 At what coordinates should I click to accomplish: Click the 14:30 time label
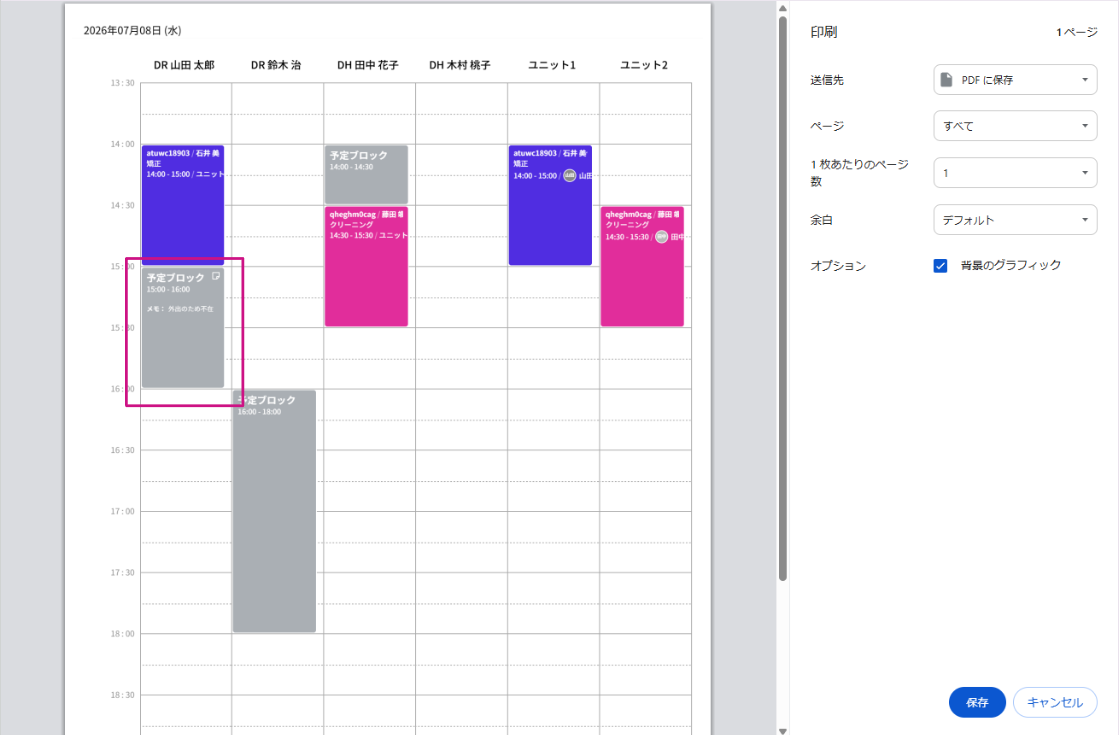(122, 206)
